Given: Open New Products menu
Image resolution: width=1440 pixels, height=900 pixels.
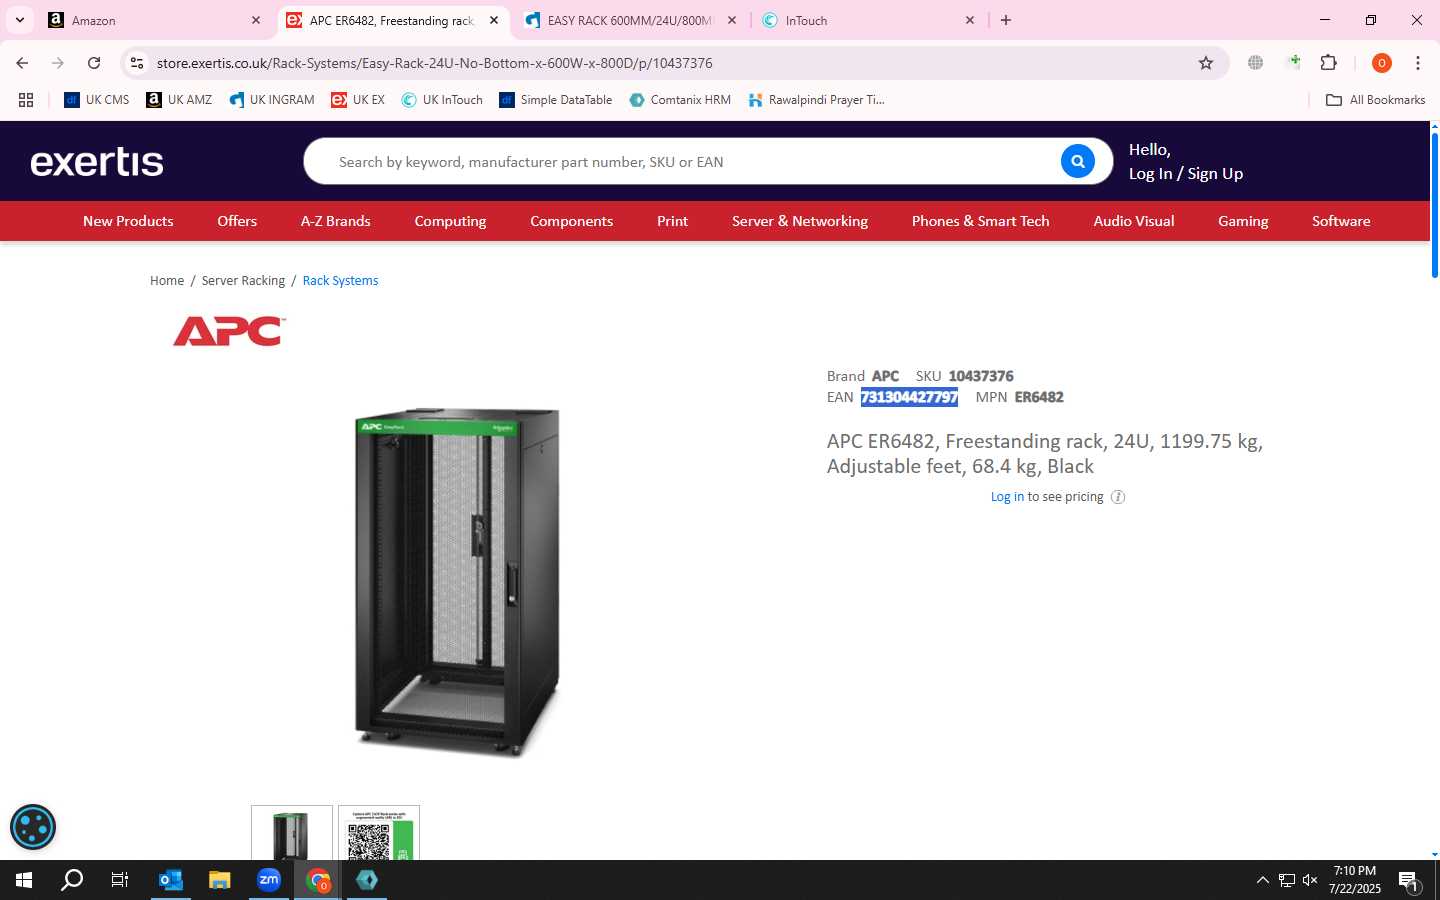Looking at the screenshot, I should 128,221.
